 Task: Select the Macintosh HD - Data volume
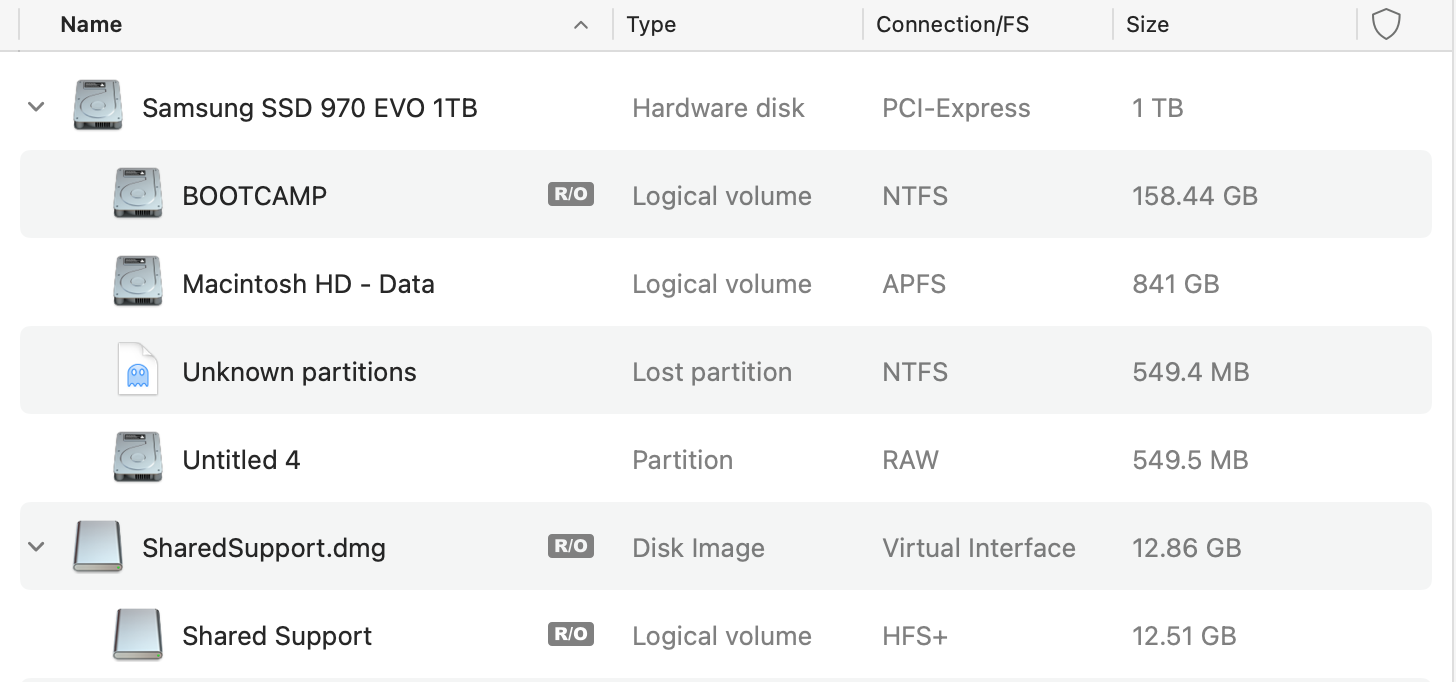pos(308,284)
